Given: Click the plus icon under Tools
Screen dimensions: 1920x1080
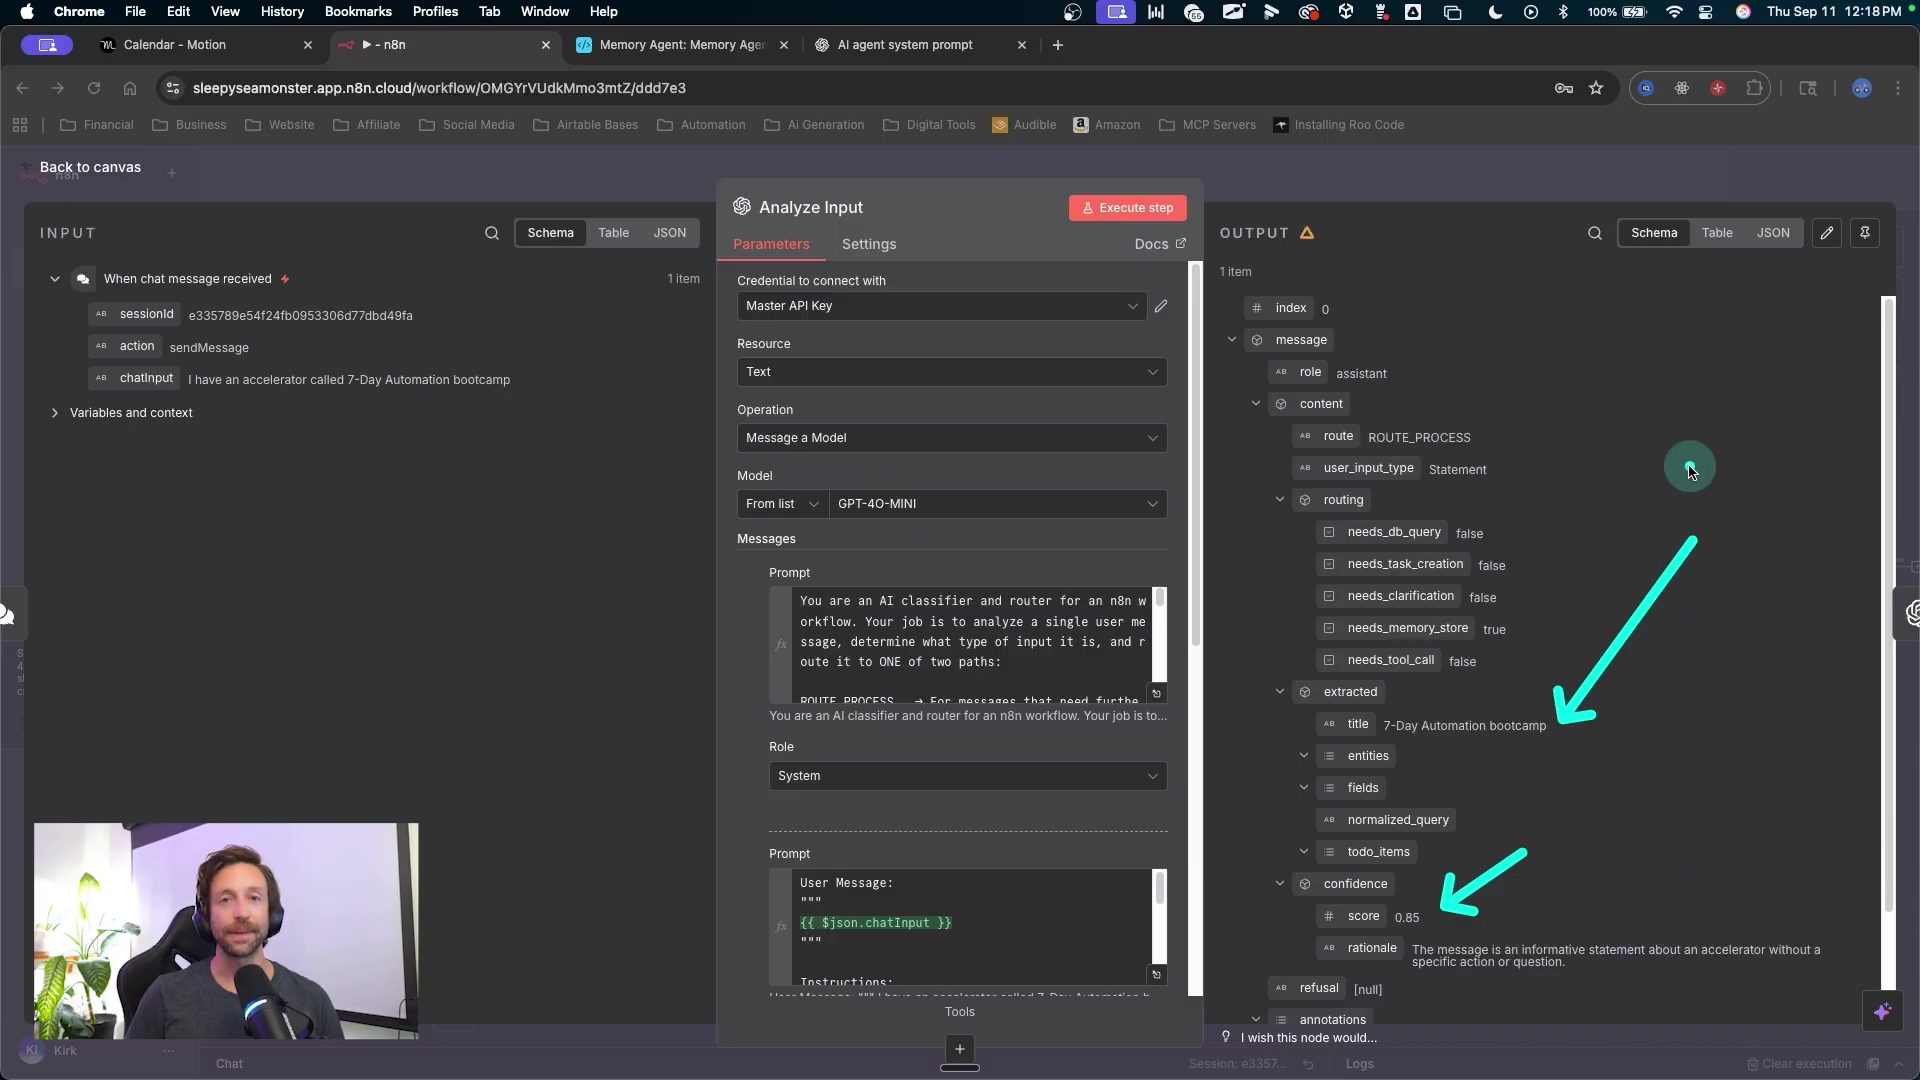Looking at the screenshot, I should coord(959,1049).
